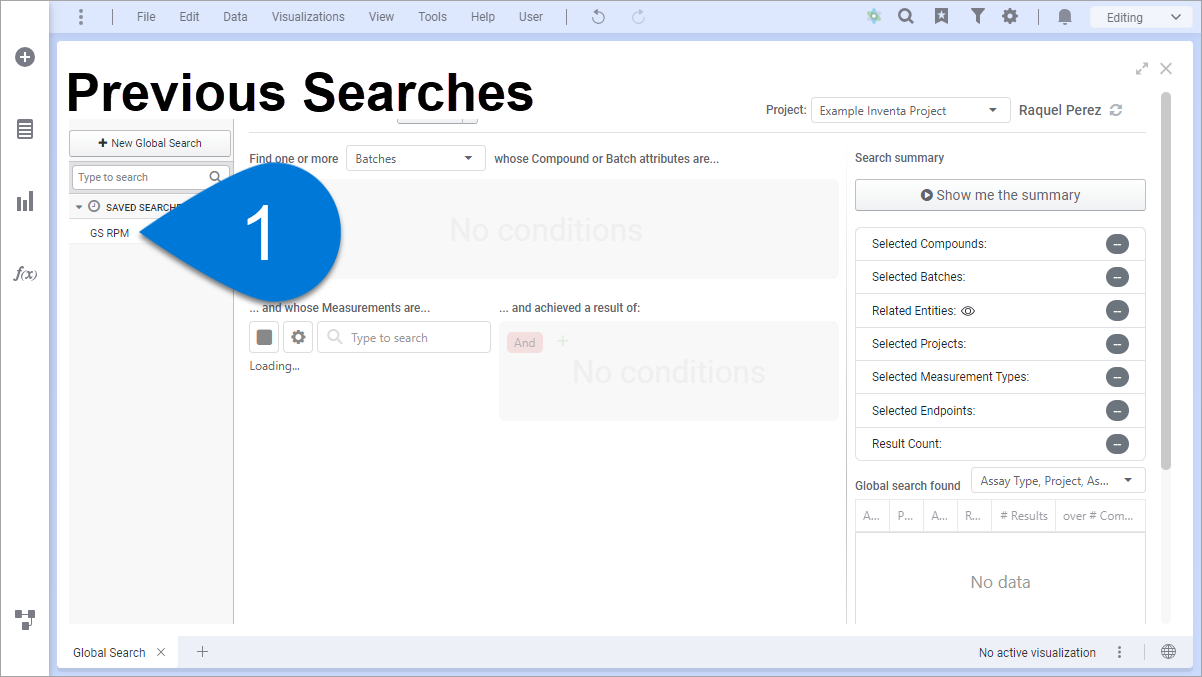Open the bar chart visualizations icon in the sidebar
Screen dimensions: 1202x677
click(x=25, y=201)
